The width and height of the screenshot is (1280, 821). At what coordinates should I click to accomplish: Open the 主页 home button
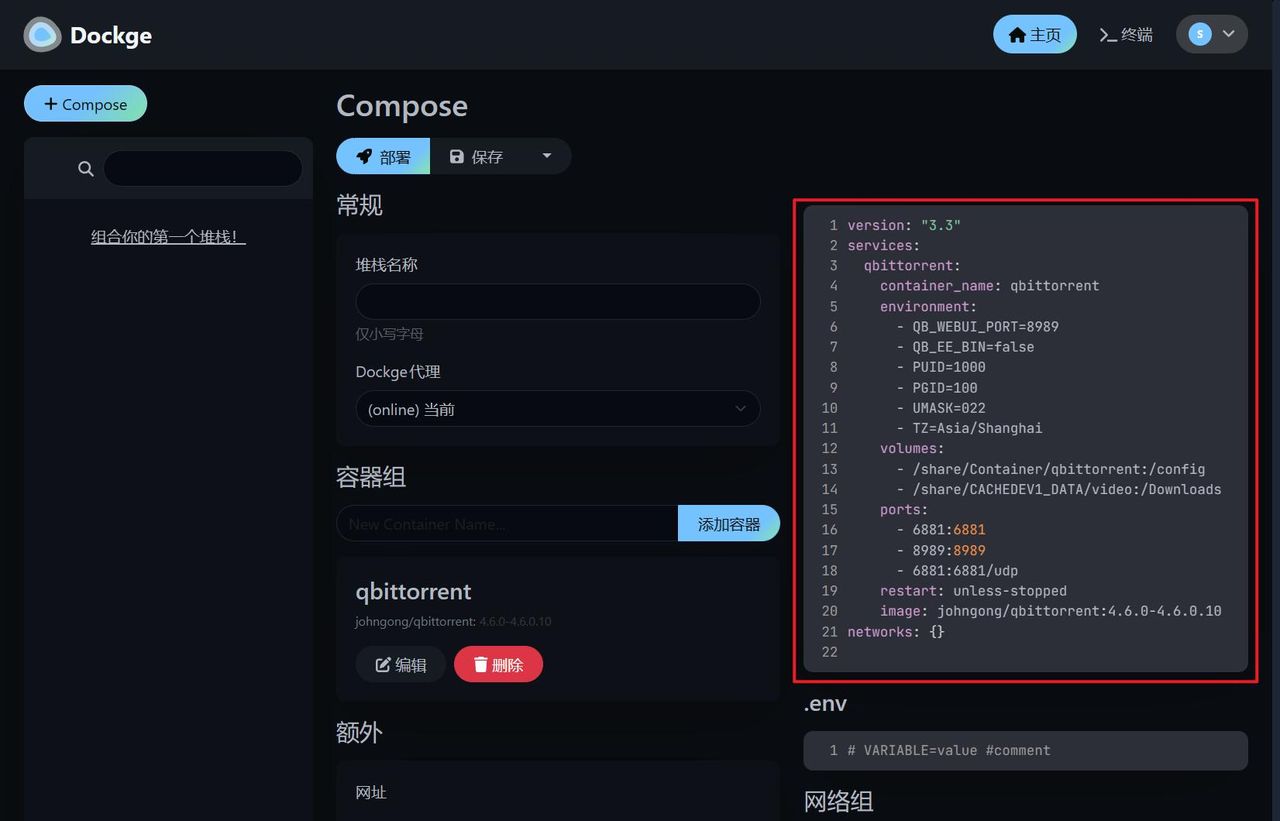click(x=1035, y=34)
